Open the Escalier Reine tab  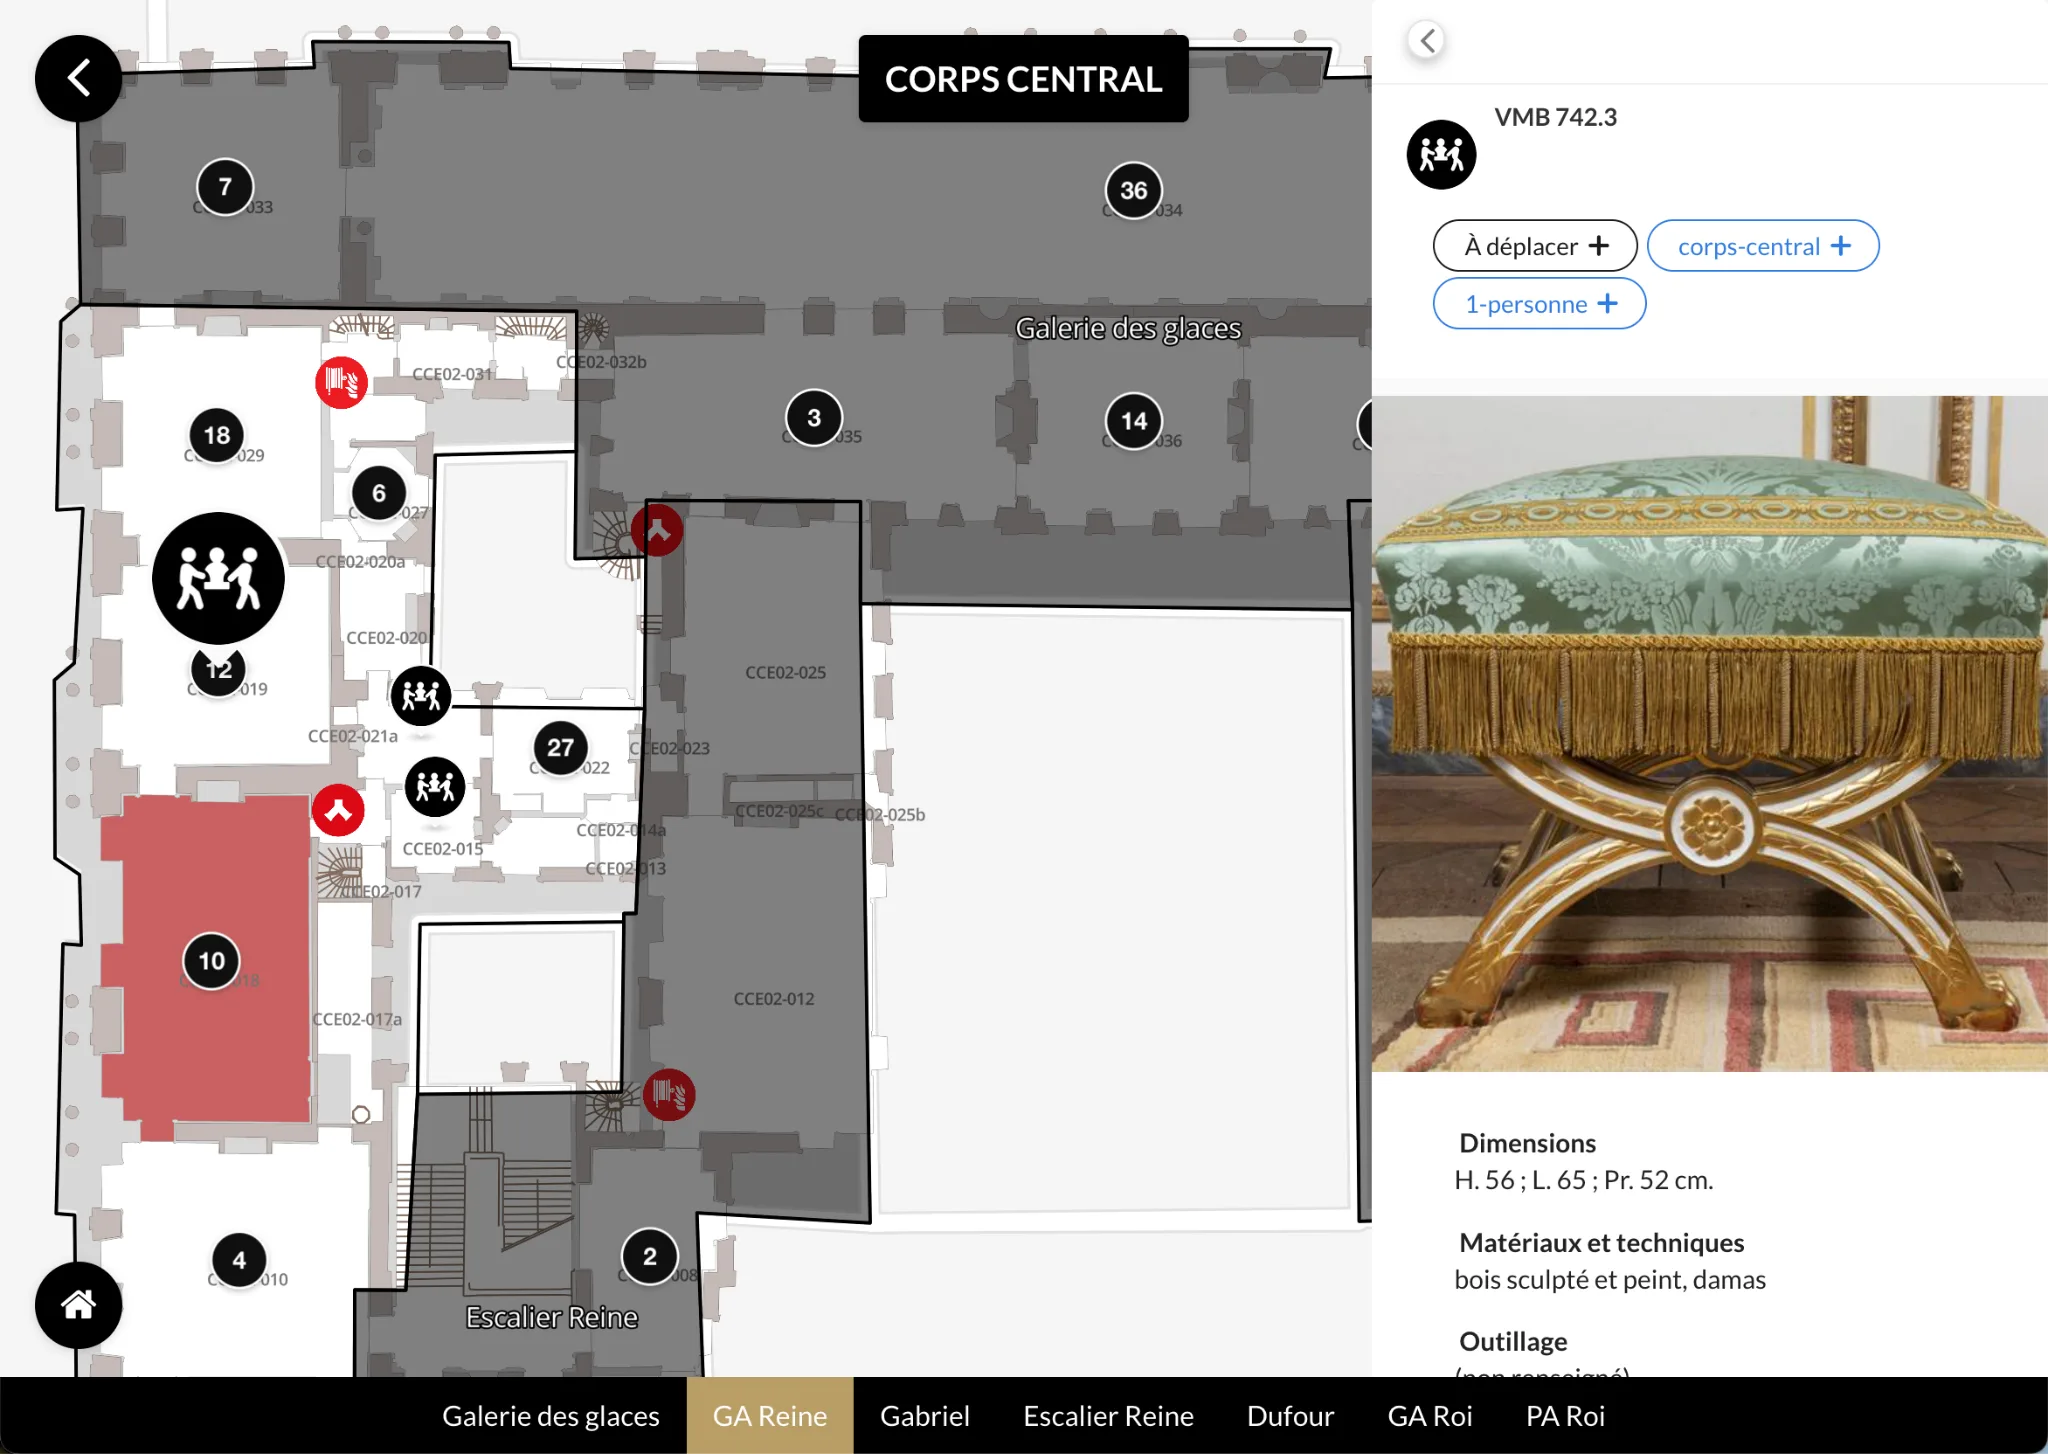click(1108, 1416)
